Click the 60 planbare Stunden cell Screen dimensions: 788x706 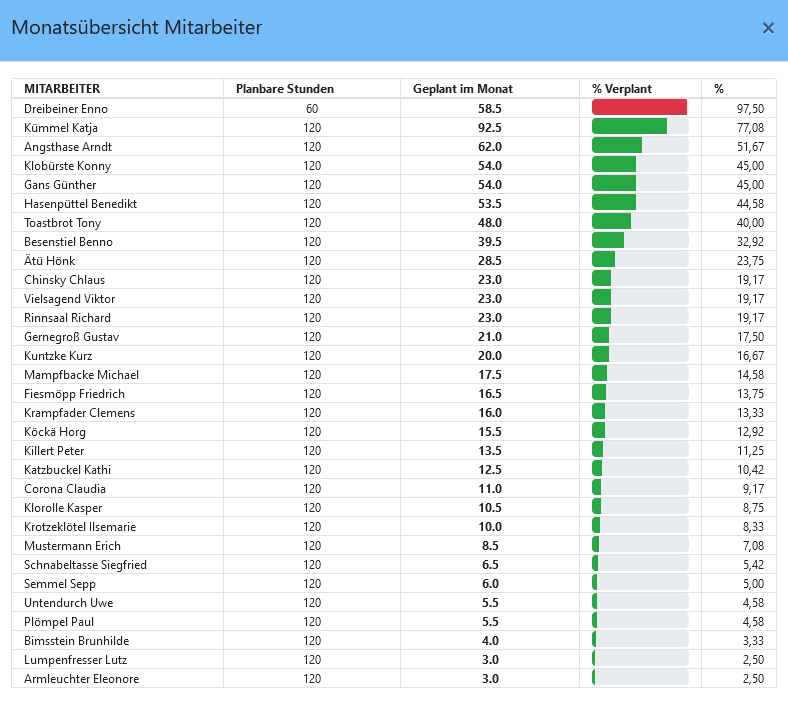click(312, 109)
